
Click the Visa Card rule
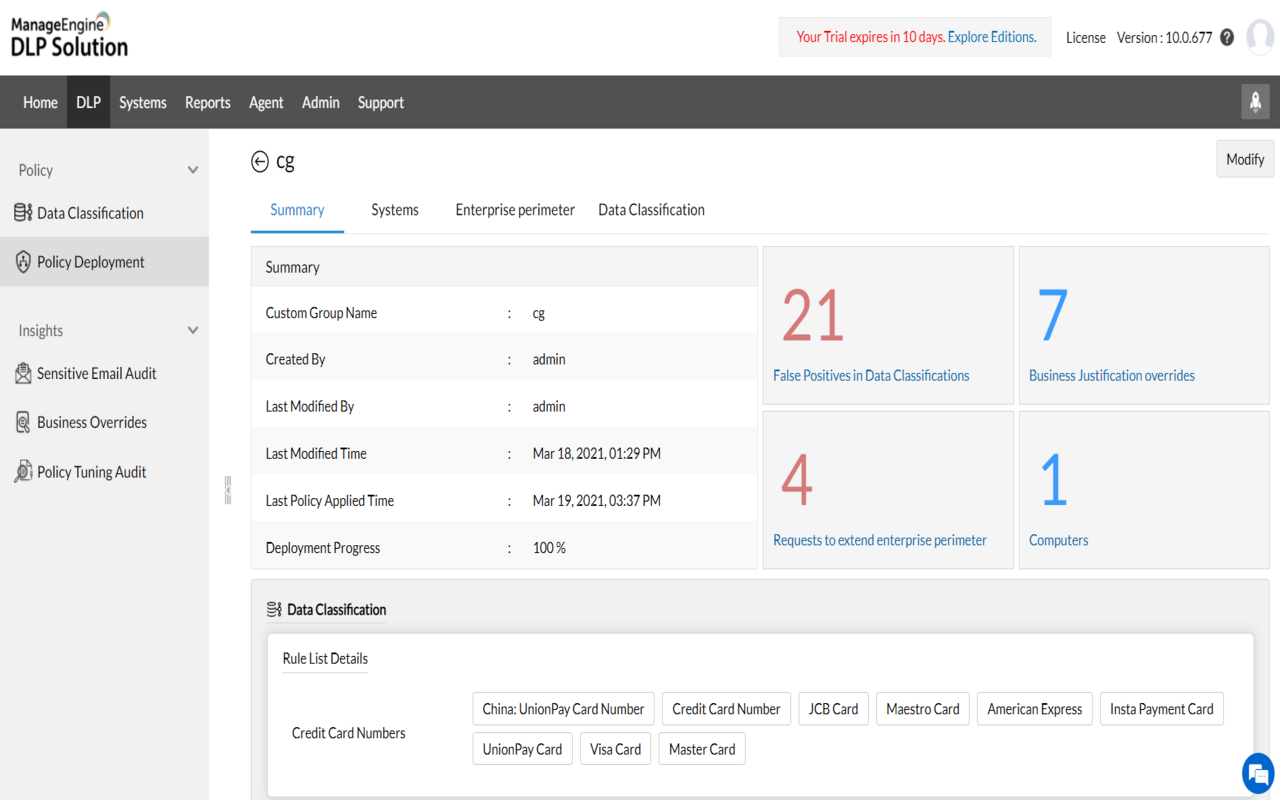615,749
